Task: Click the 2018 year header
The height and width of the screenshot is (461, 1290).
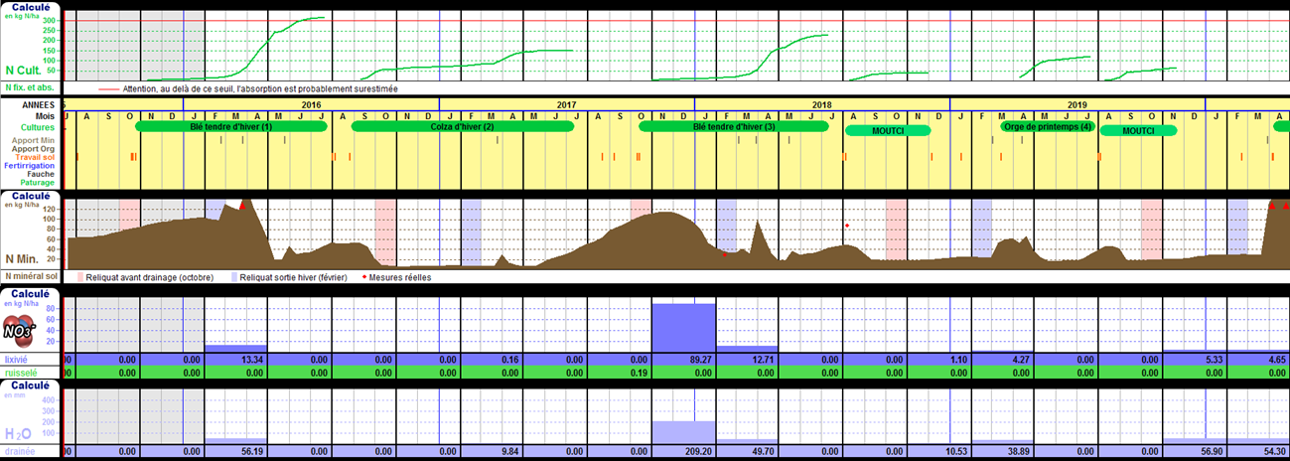Action: click(822, 104)
